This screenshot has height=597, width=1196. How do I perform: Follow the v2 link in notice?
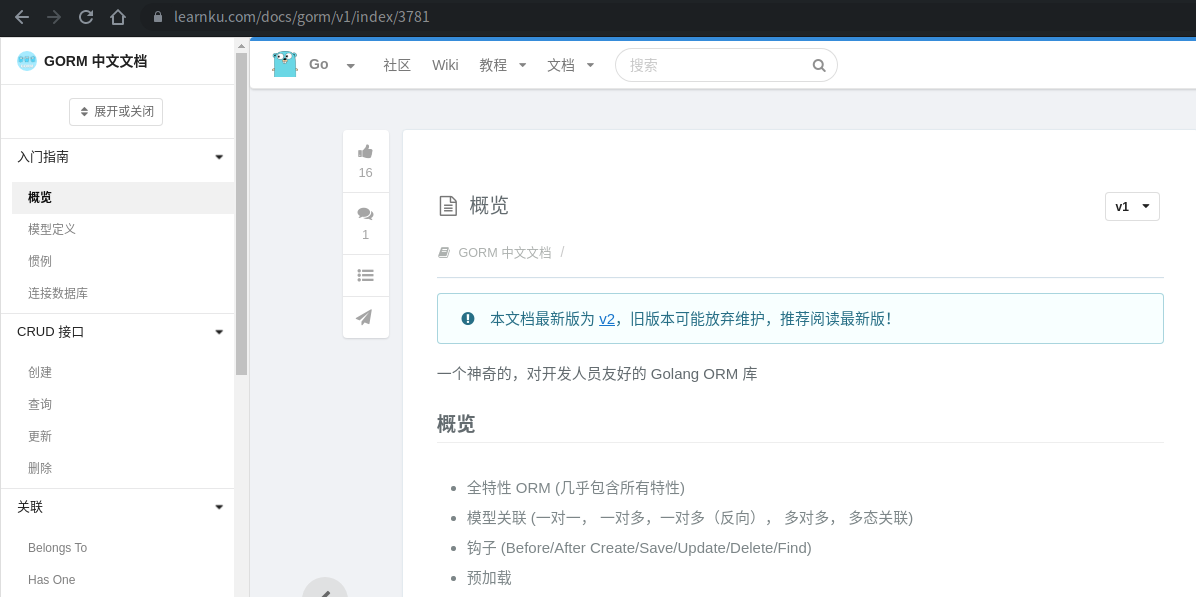(x=606, y=319)
